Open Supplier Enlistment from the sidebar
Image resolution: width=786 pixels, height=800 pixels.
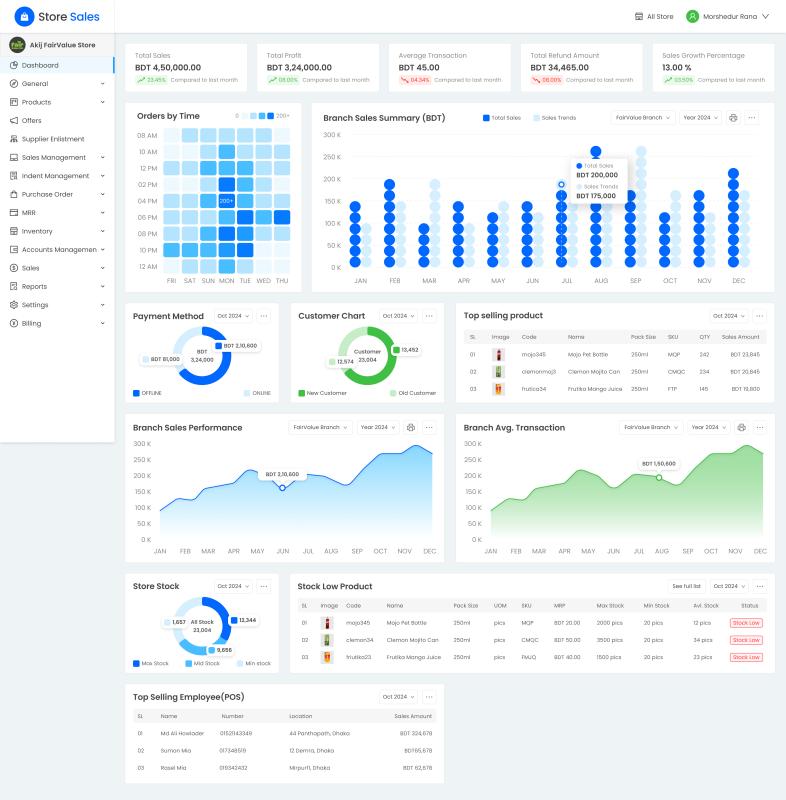(x=52, y=139)
